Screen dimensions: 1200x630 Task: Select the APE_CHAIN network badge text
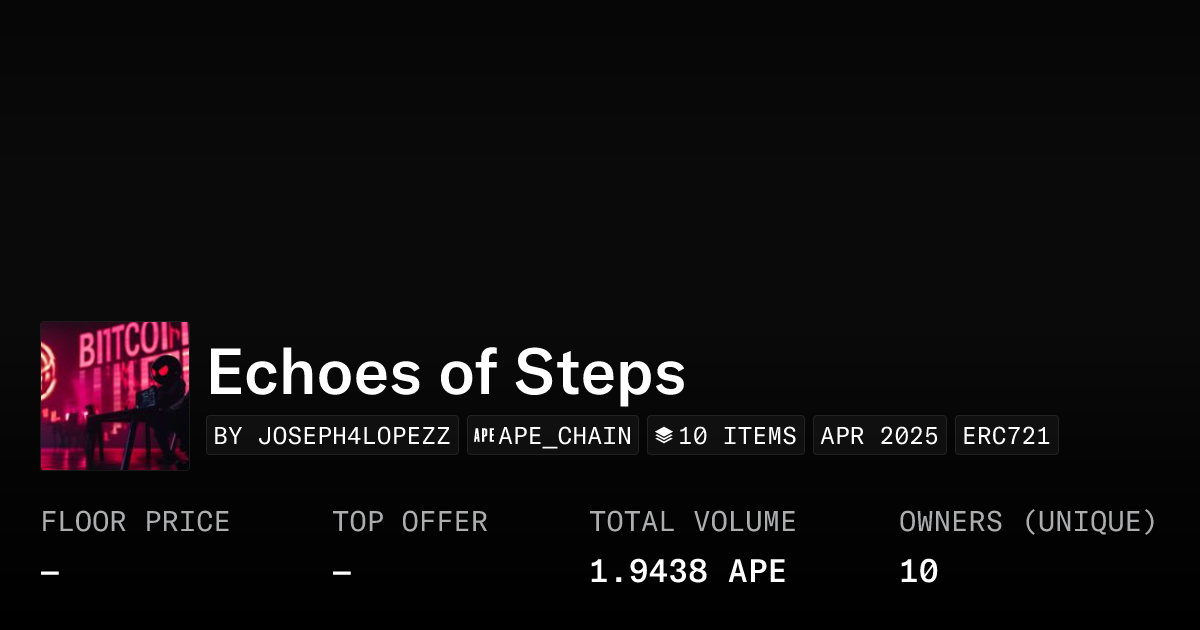(565, 436)
